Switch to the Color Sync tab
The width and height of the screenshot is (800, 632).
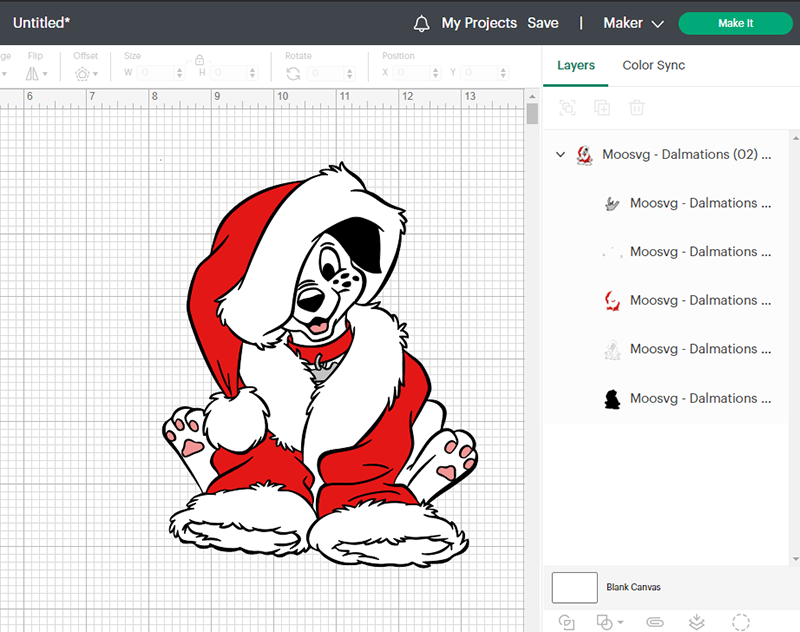[x=654, y=65]
